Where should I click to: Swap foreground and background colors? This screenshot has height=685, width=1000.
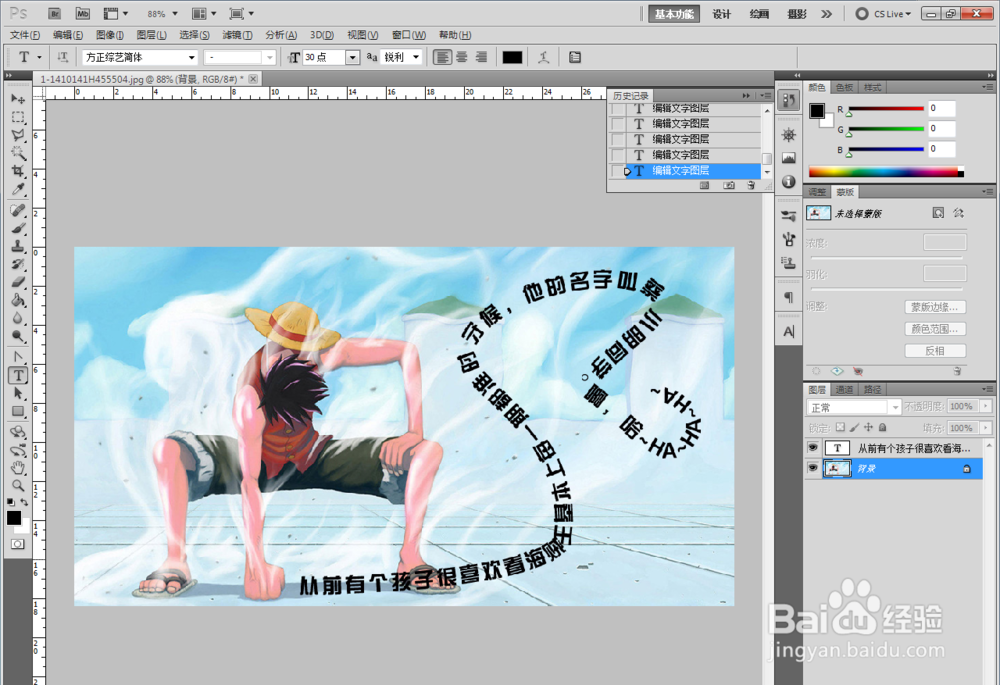coord(24,503)
